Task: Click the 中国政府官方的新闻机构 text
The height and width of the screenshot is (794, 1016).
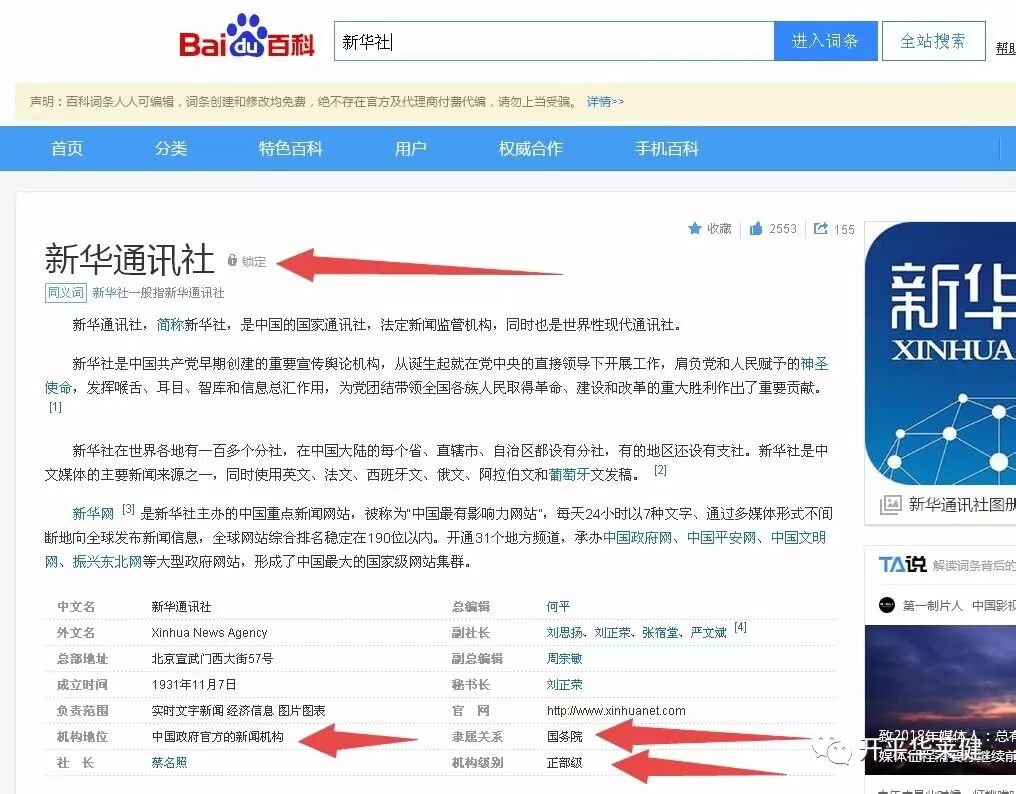Action: tap(218, 737)
